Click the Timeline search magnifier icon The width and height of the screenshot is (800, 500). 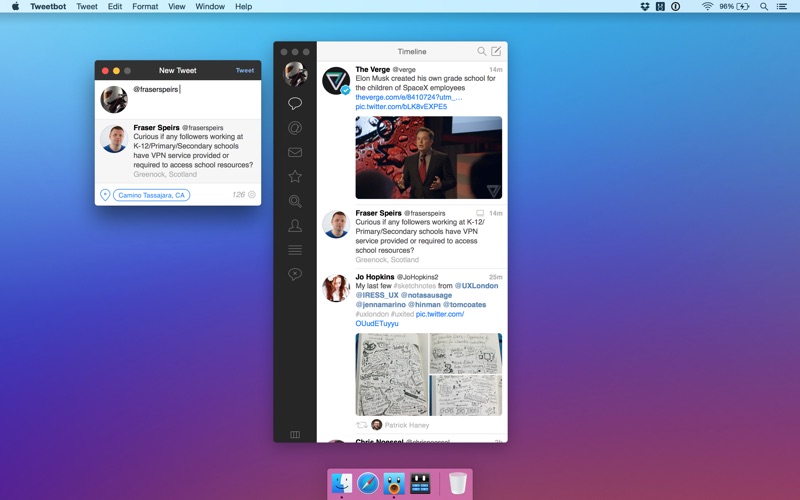(481, 51)
